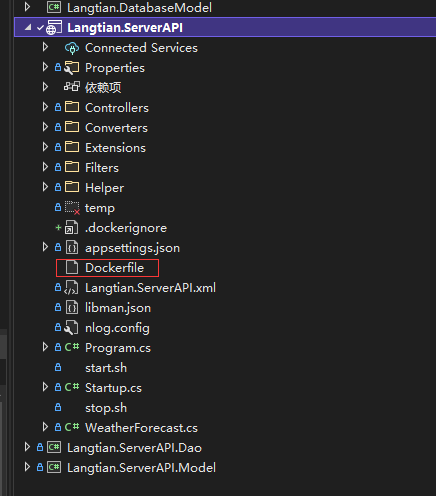436x496 pixels.
Task: Click the Filters folder icon
Action: click(72, 167)
